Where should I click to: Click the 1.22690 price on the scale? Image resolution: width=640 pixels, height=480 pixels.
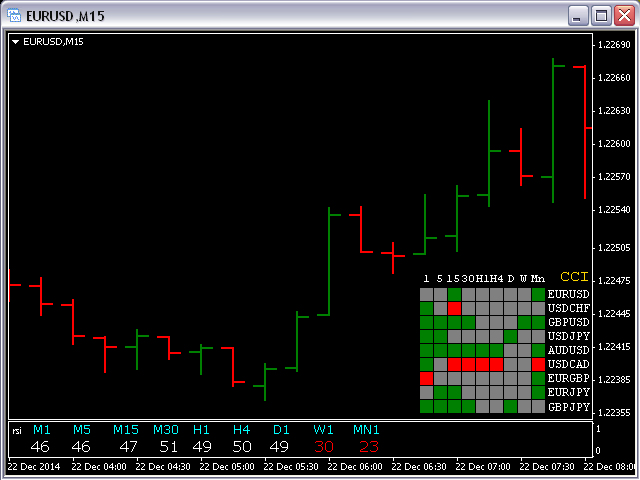click(614, 45)
